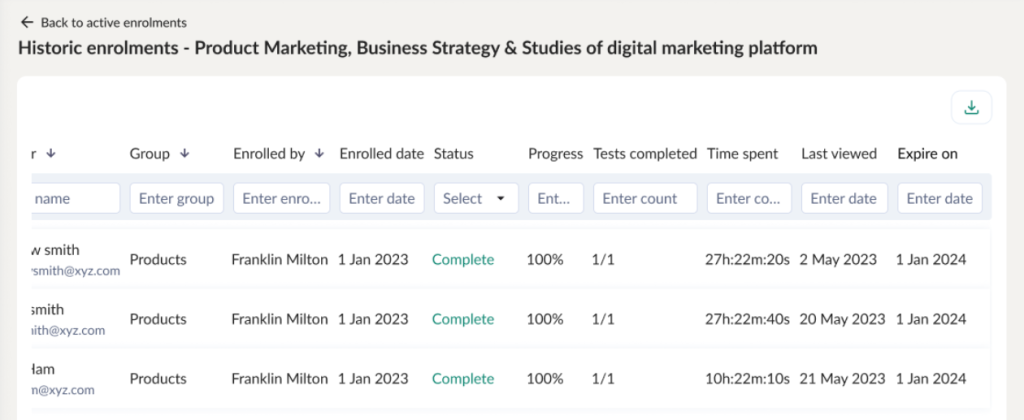Image resolution: width=1024 pixels, height=420 pixels.
Task: Open the Status Select dropdown
Action: coord(475,198)
